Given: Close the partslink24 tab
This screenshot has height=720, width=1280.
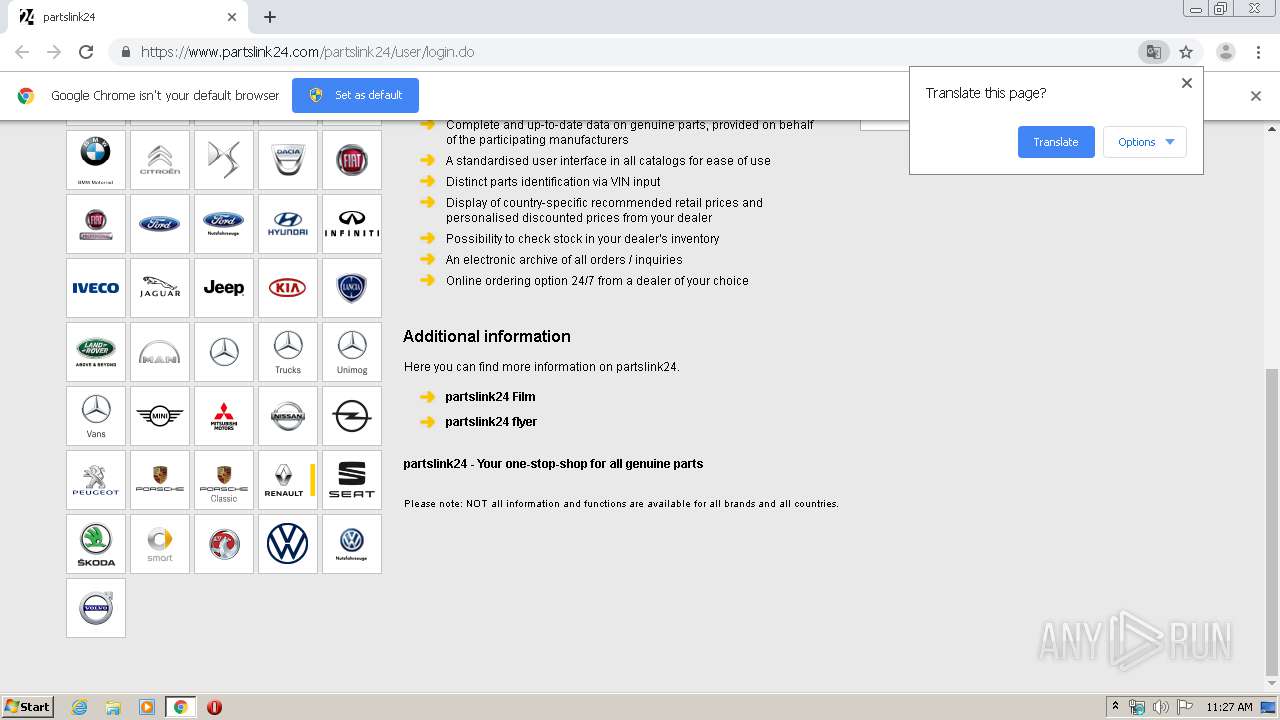Looking at the screenshot, I should point(232,17).
